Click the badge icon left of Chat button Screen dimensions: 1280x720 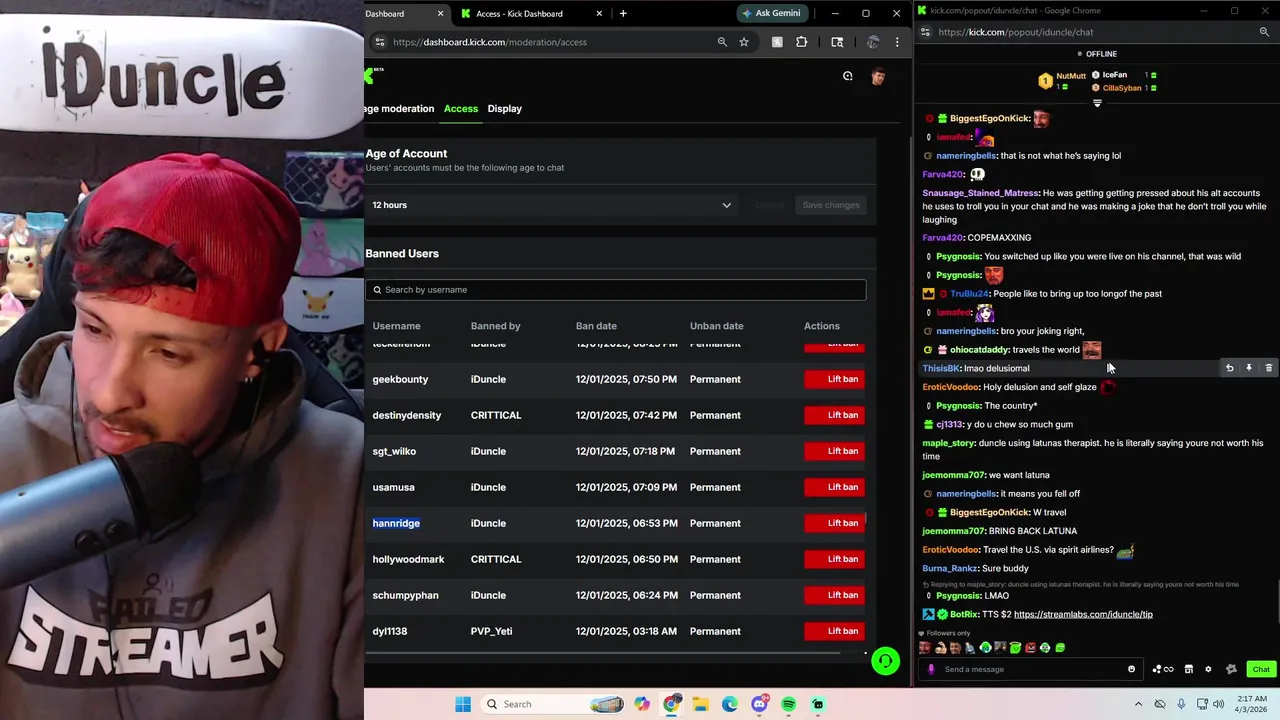tap(1231, 669)
